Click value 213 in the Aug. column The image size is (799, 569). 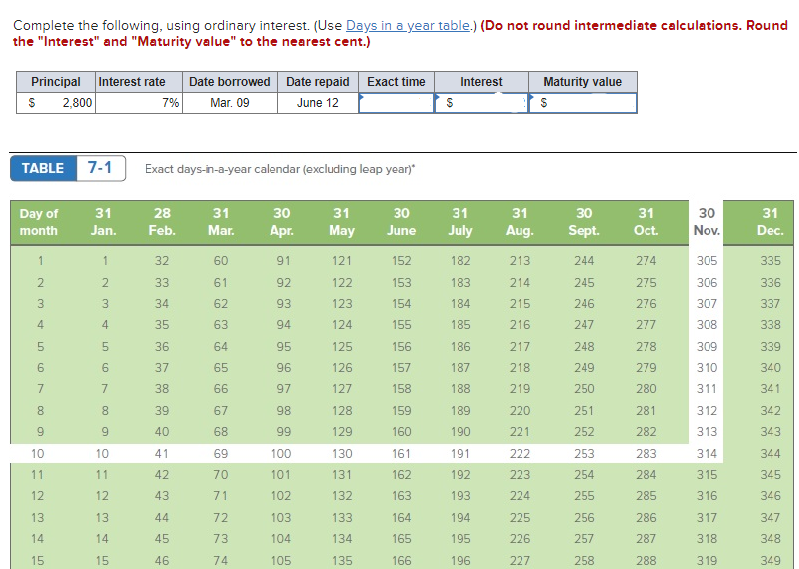coord(520,261)
